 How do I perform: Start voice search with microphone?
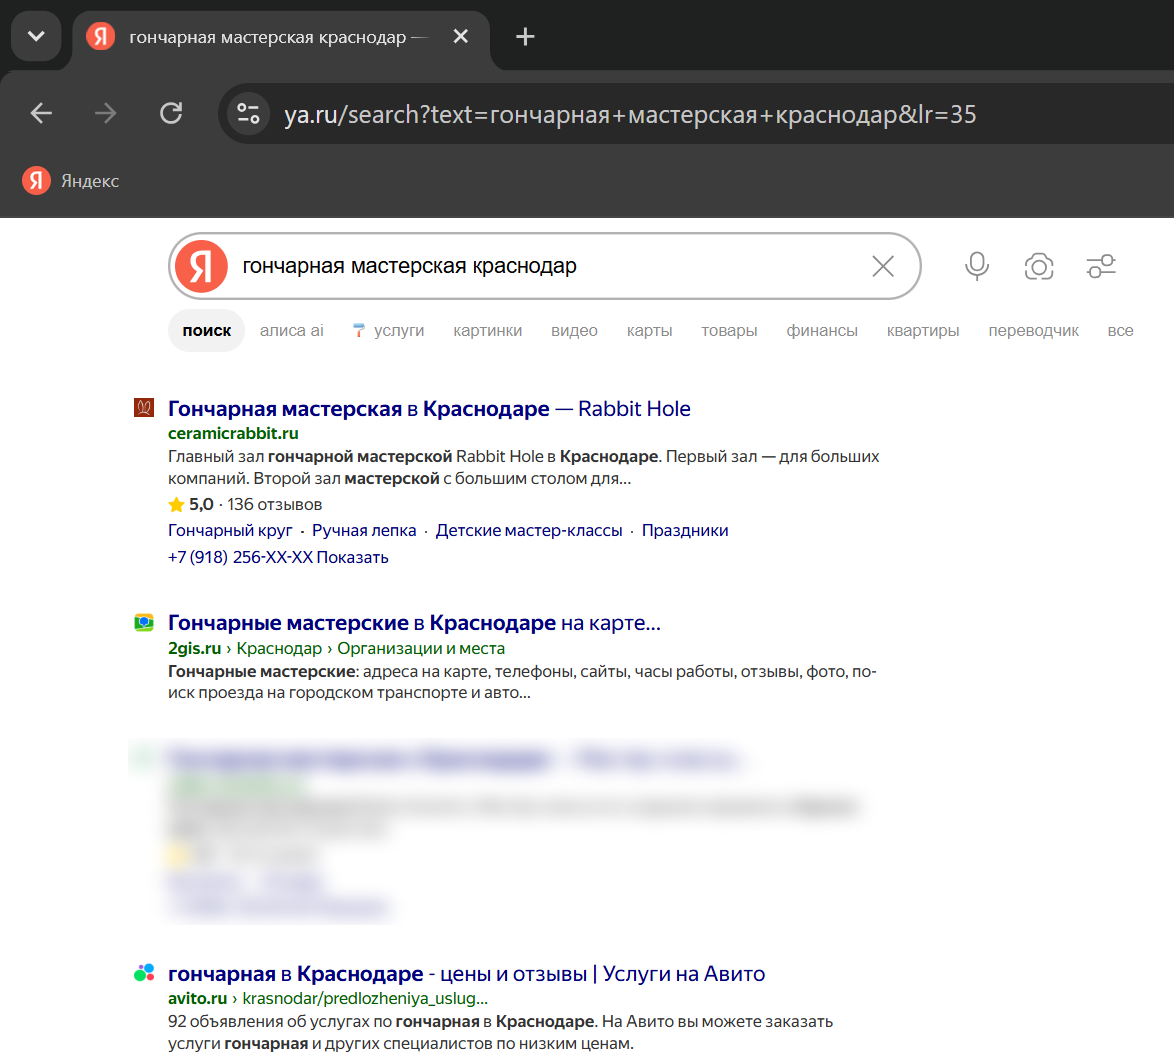coord(976,266)
